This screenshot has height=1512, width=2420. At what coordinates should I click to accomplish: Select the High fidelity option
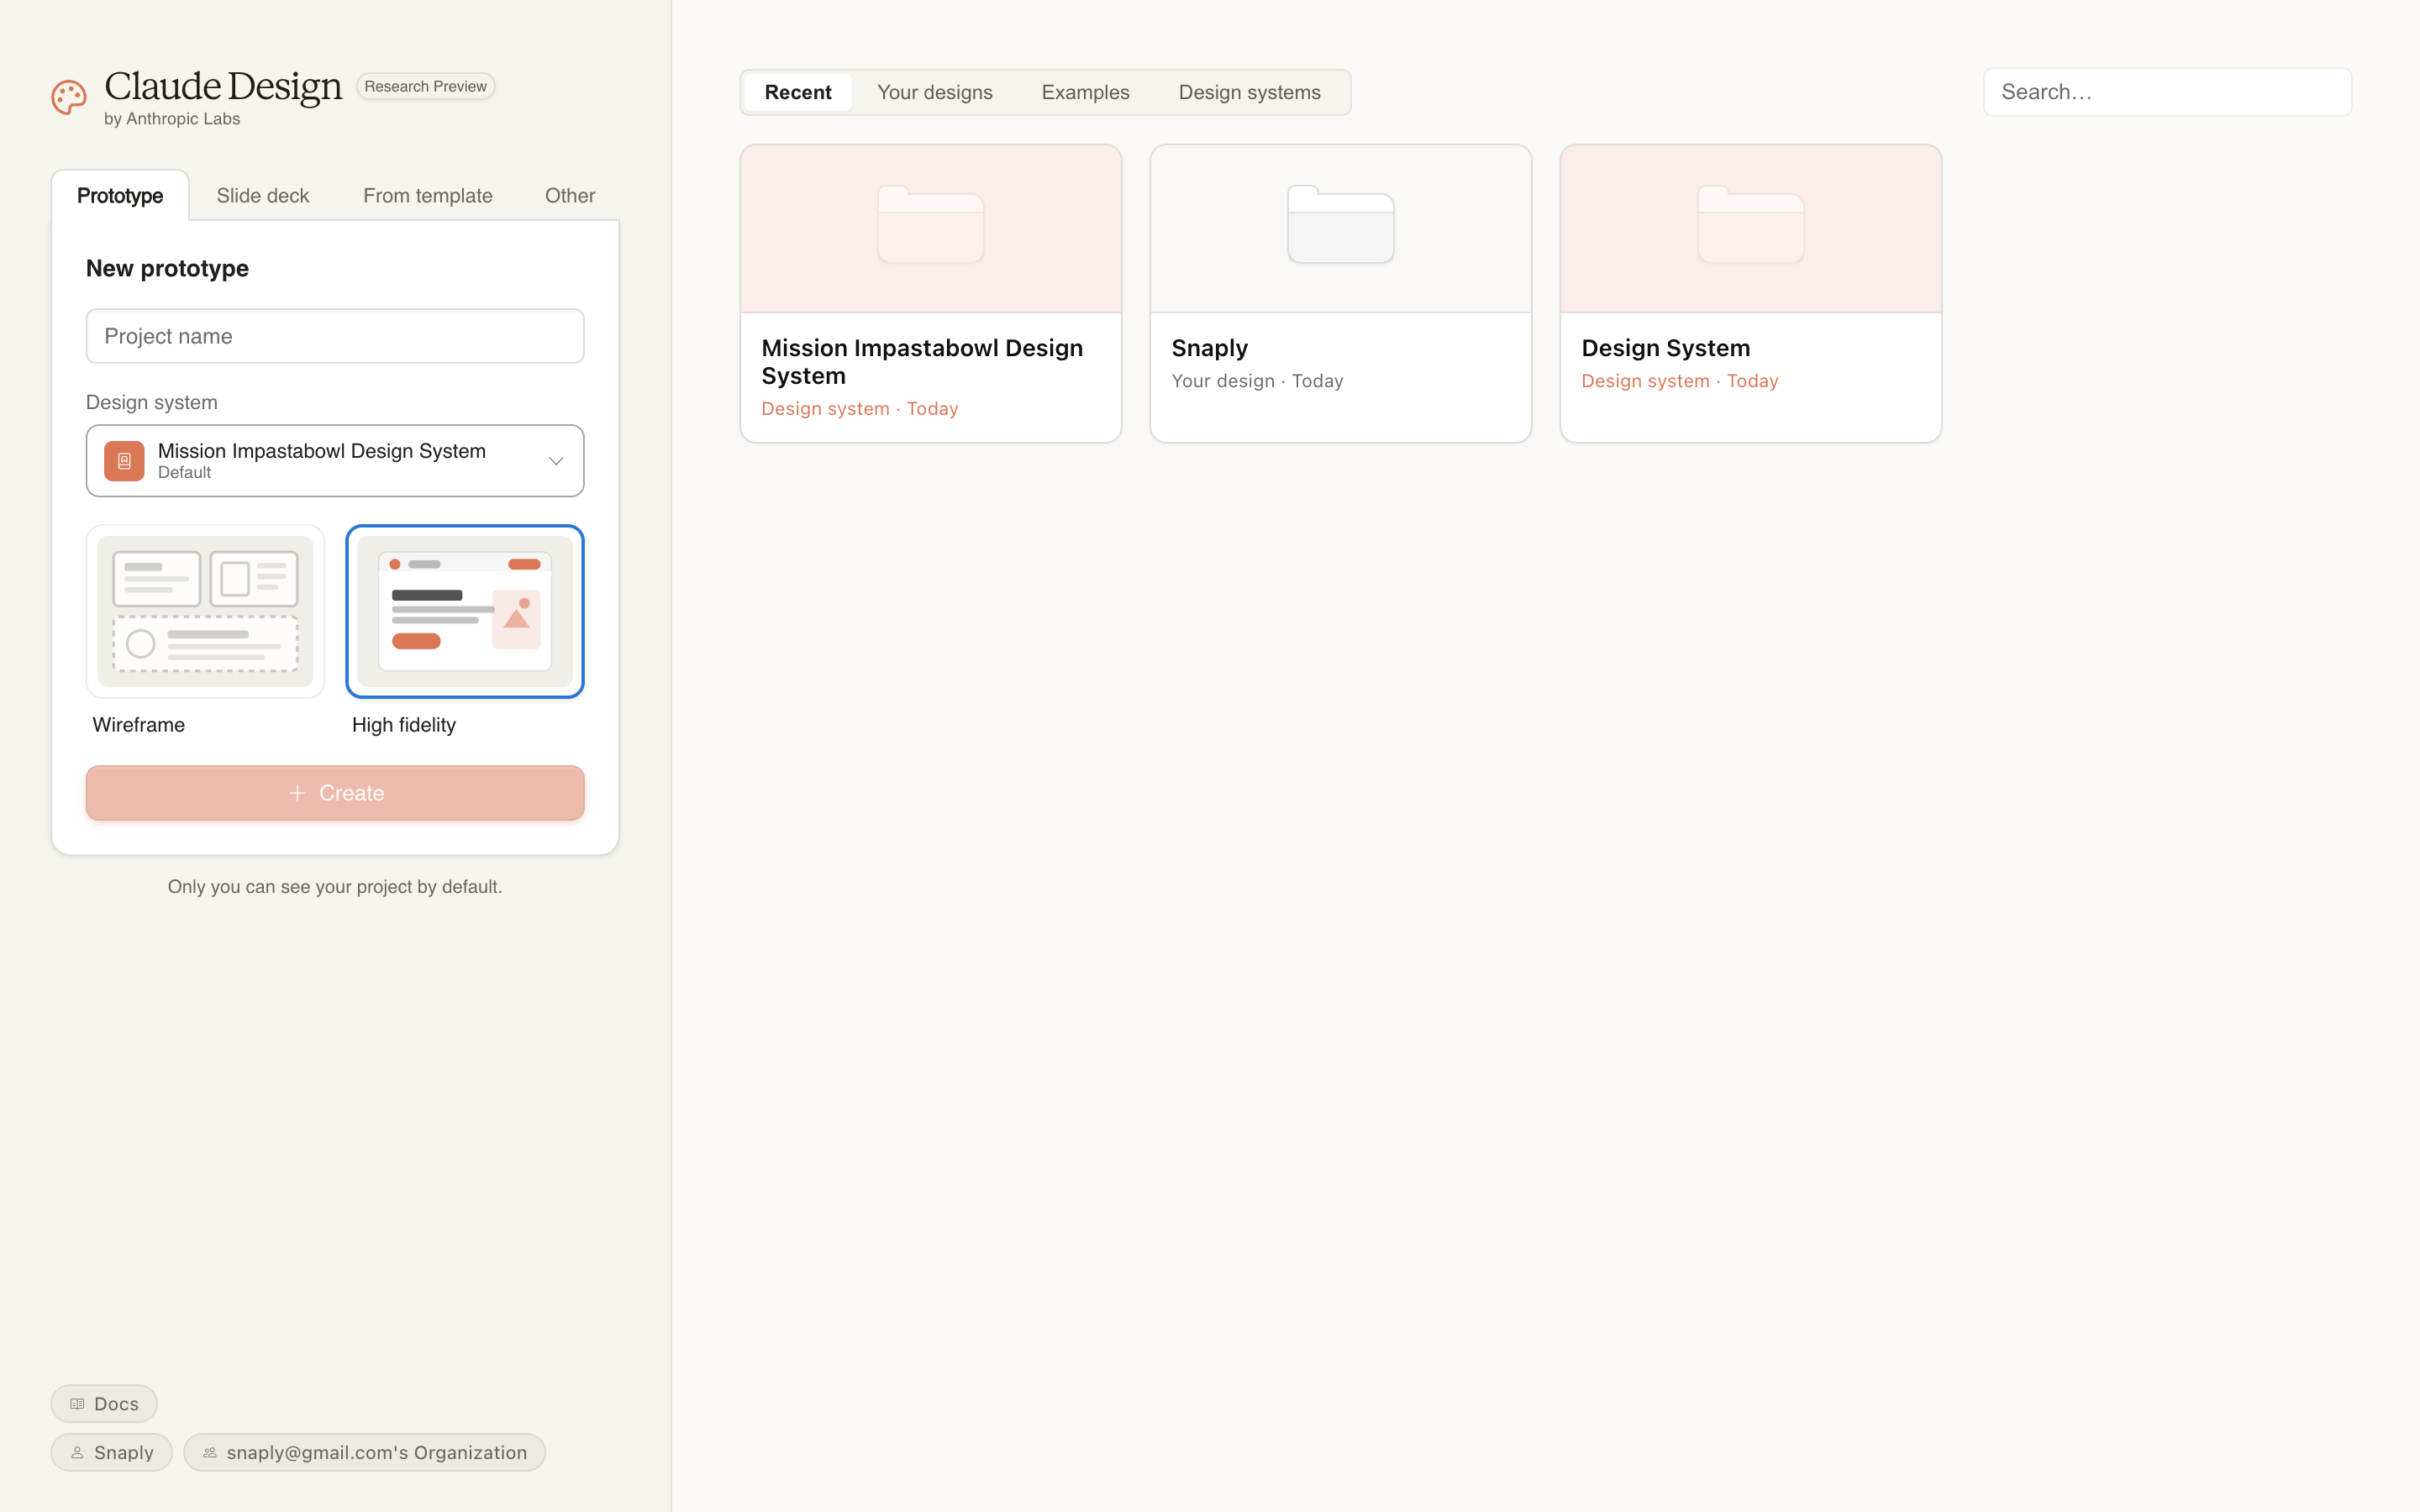[465, 611]
